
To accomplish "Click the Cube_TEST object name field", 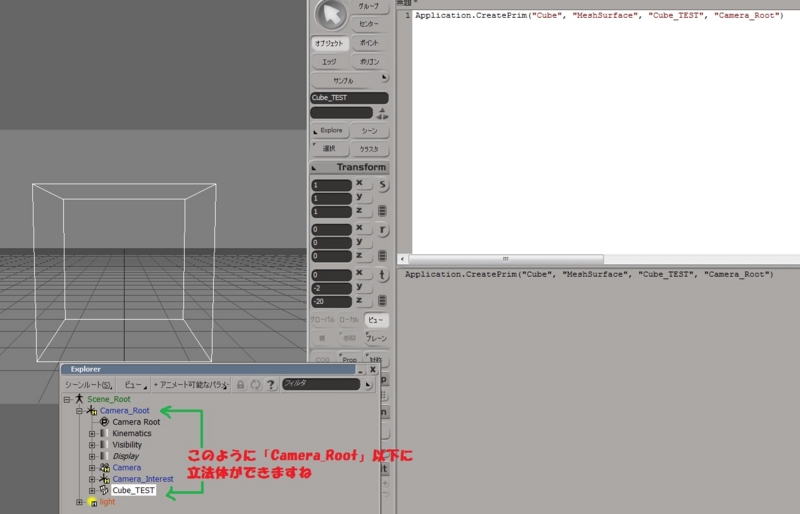I will [349, 97].
